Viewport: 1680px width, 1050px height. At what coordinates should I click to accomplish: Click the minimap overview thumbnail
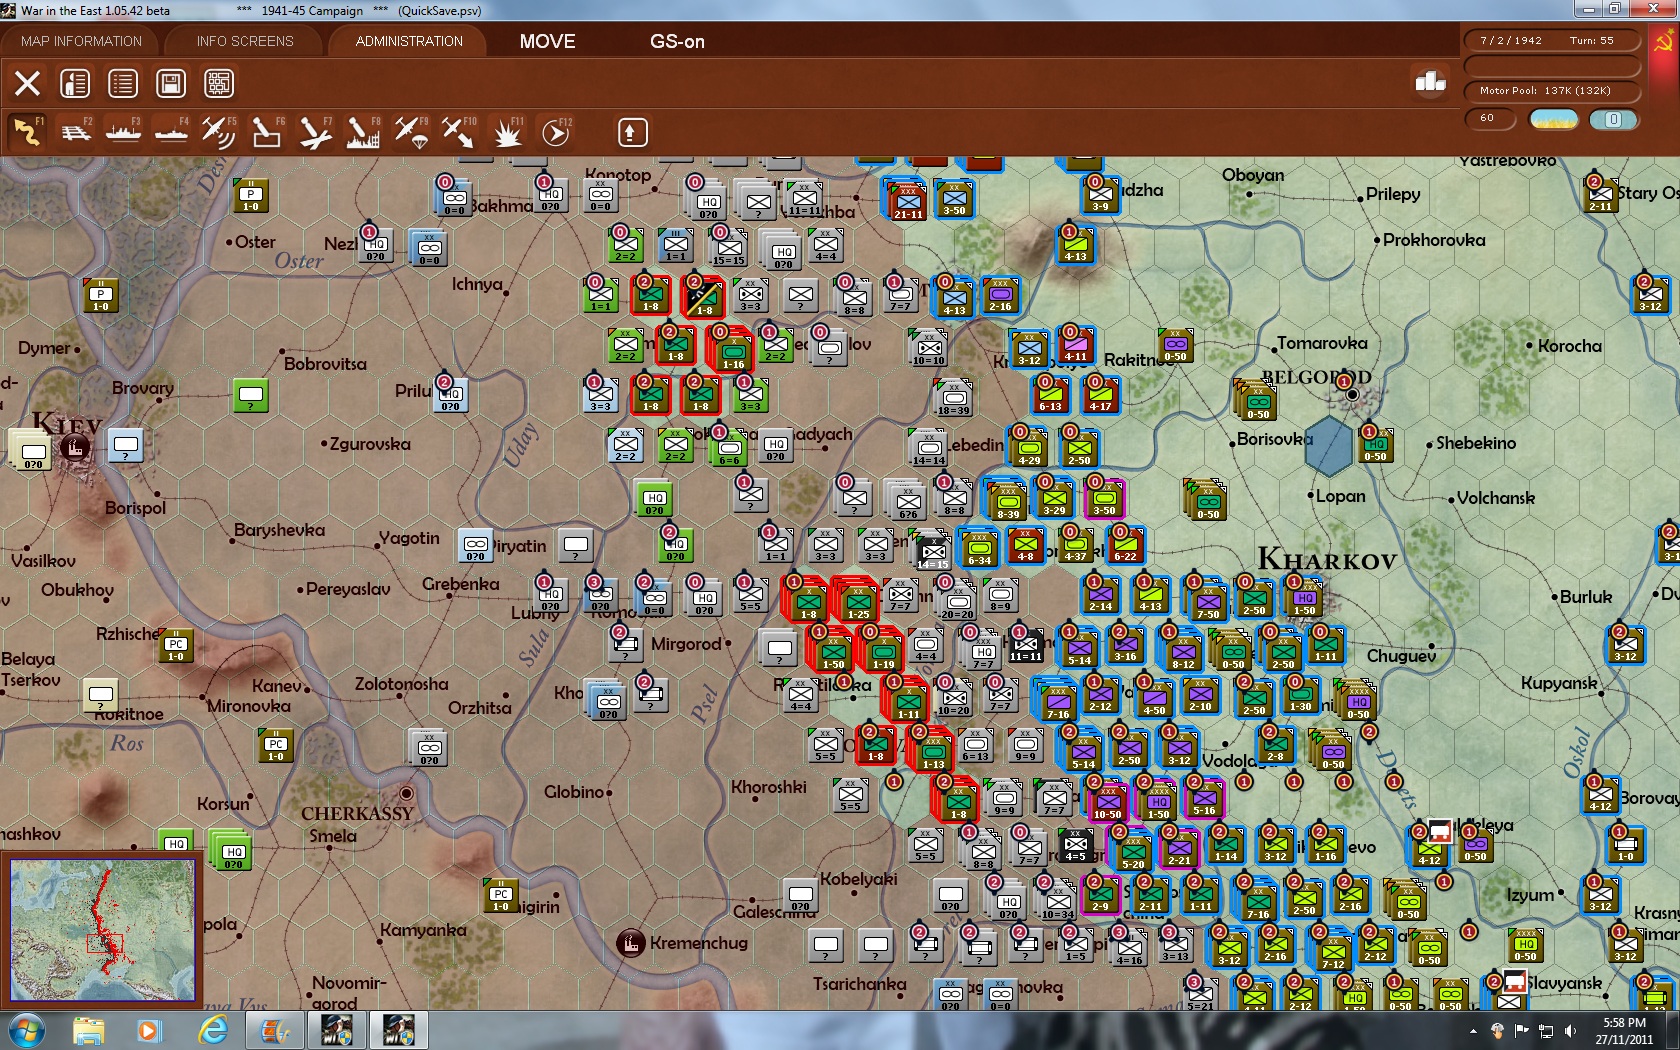click(x=103, y=929)
